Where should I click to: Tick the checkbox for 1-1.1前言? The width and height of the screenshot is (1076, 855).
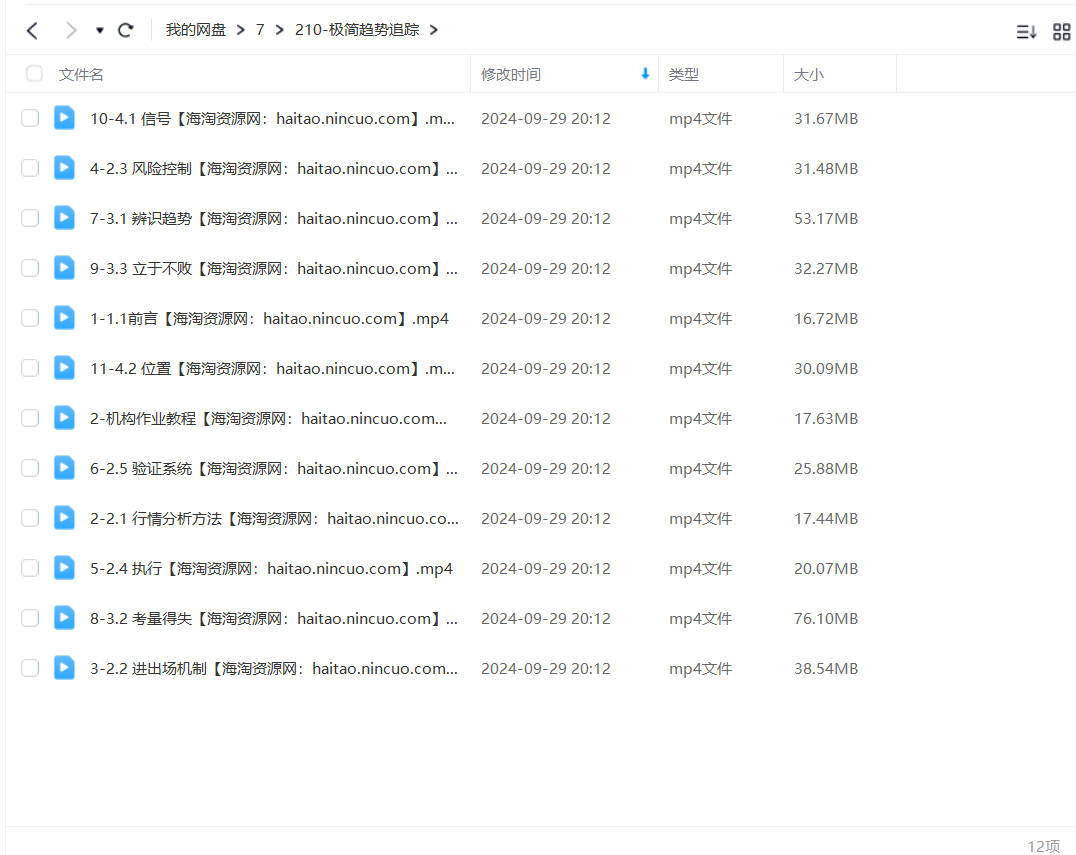tap(30, 318)
